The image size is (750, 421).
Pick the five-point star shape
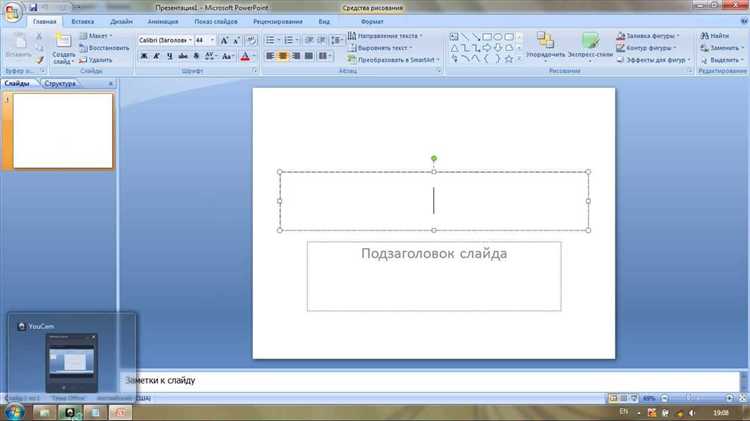(508, 59)
